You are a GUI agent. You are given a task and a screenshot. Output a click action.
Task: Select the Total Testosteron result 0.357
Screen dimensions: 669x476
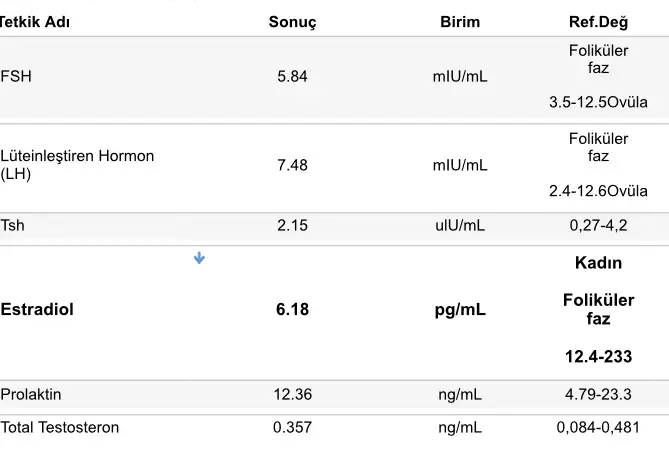pyautogui.click(x=292, y=427)
